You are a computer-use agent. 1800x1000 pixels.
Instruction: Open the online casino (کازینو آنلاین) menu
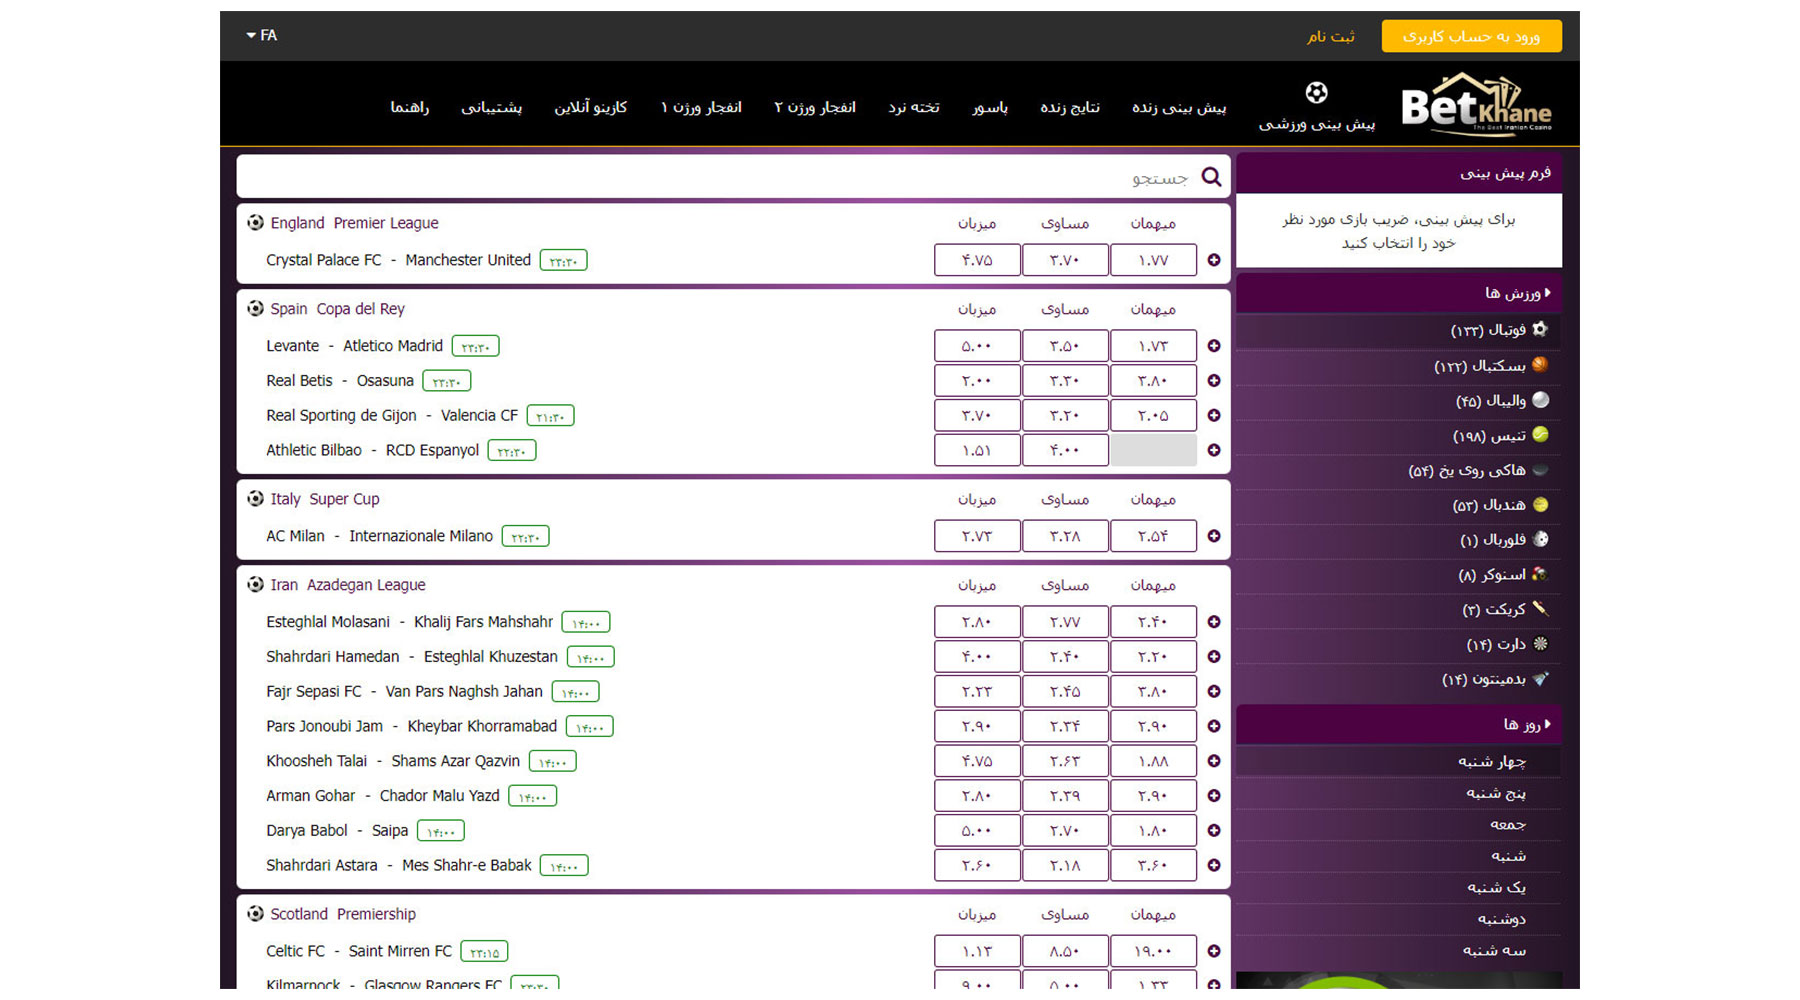point(591,107)
